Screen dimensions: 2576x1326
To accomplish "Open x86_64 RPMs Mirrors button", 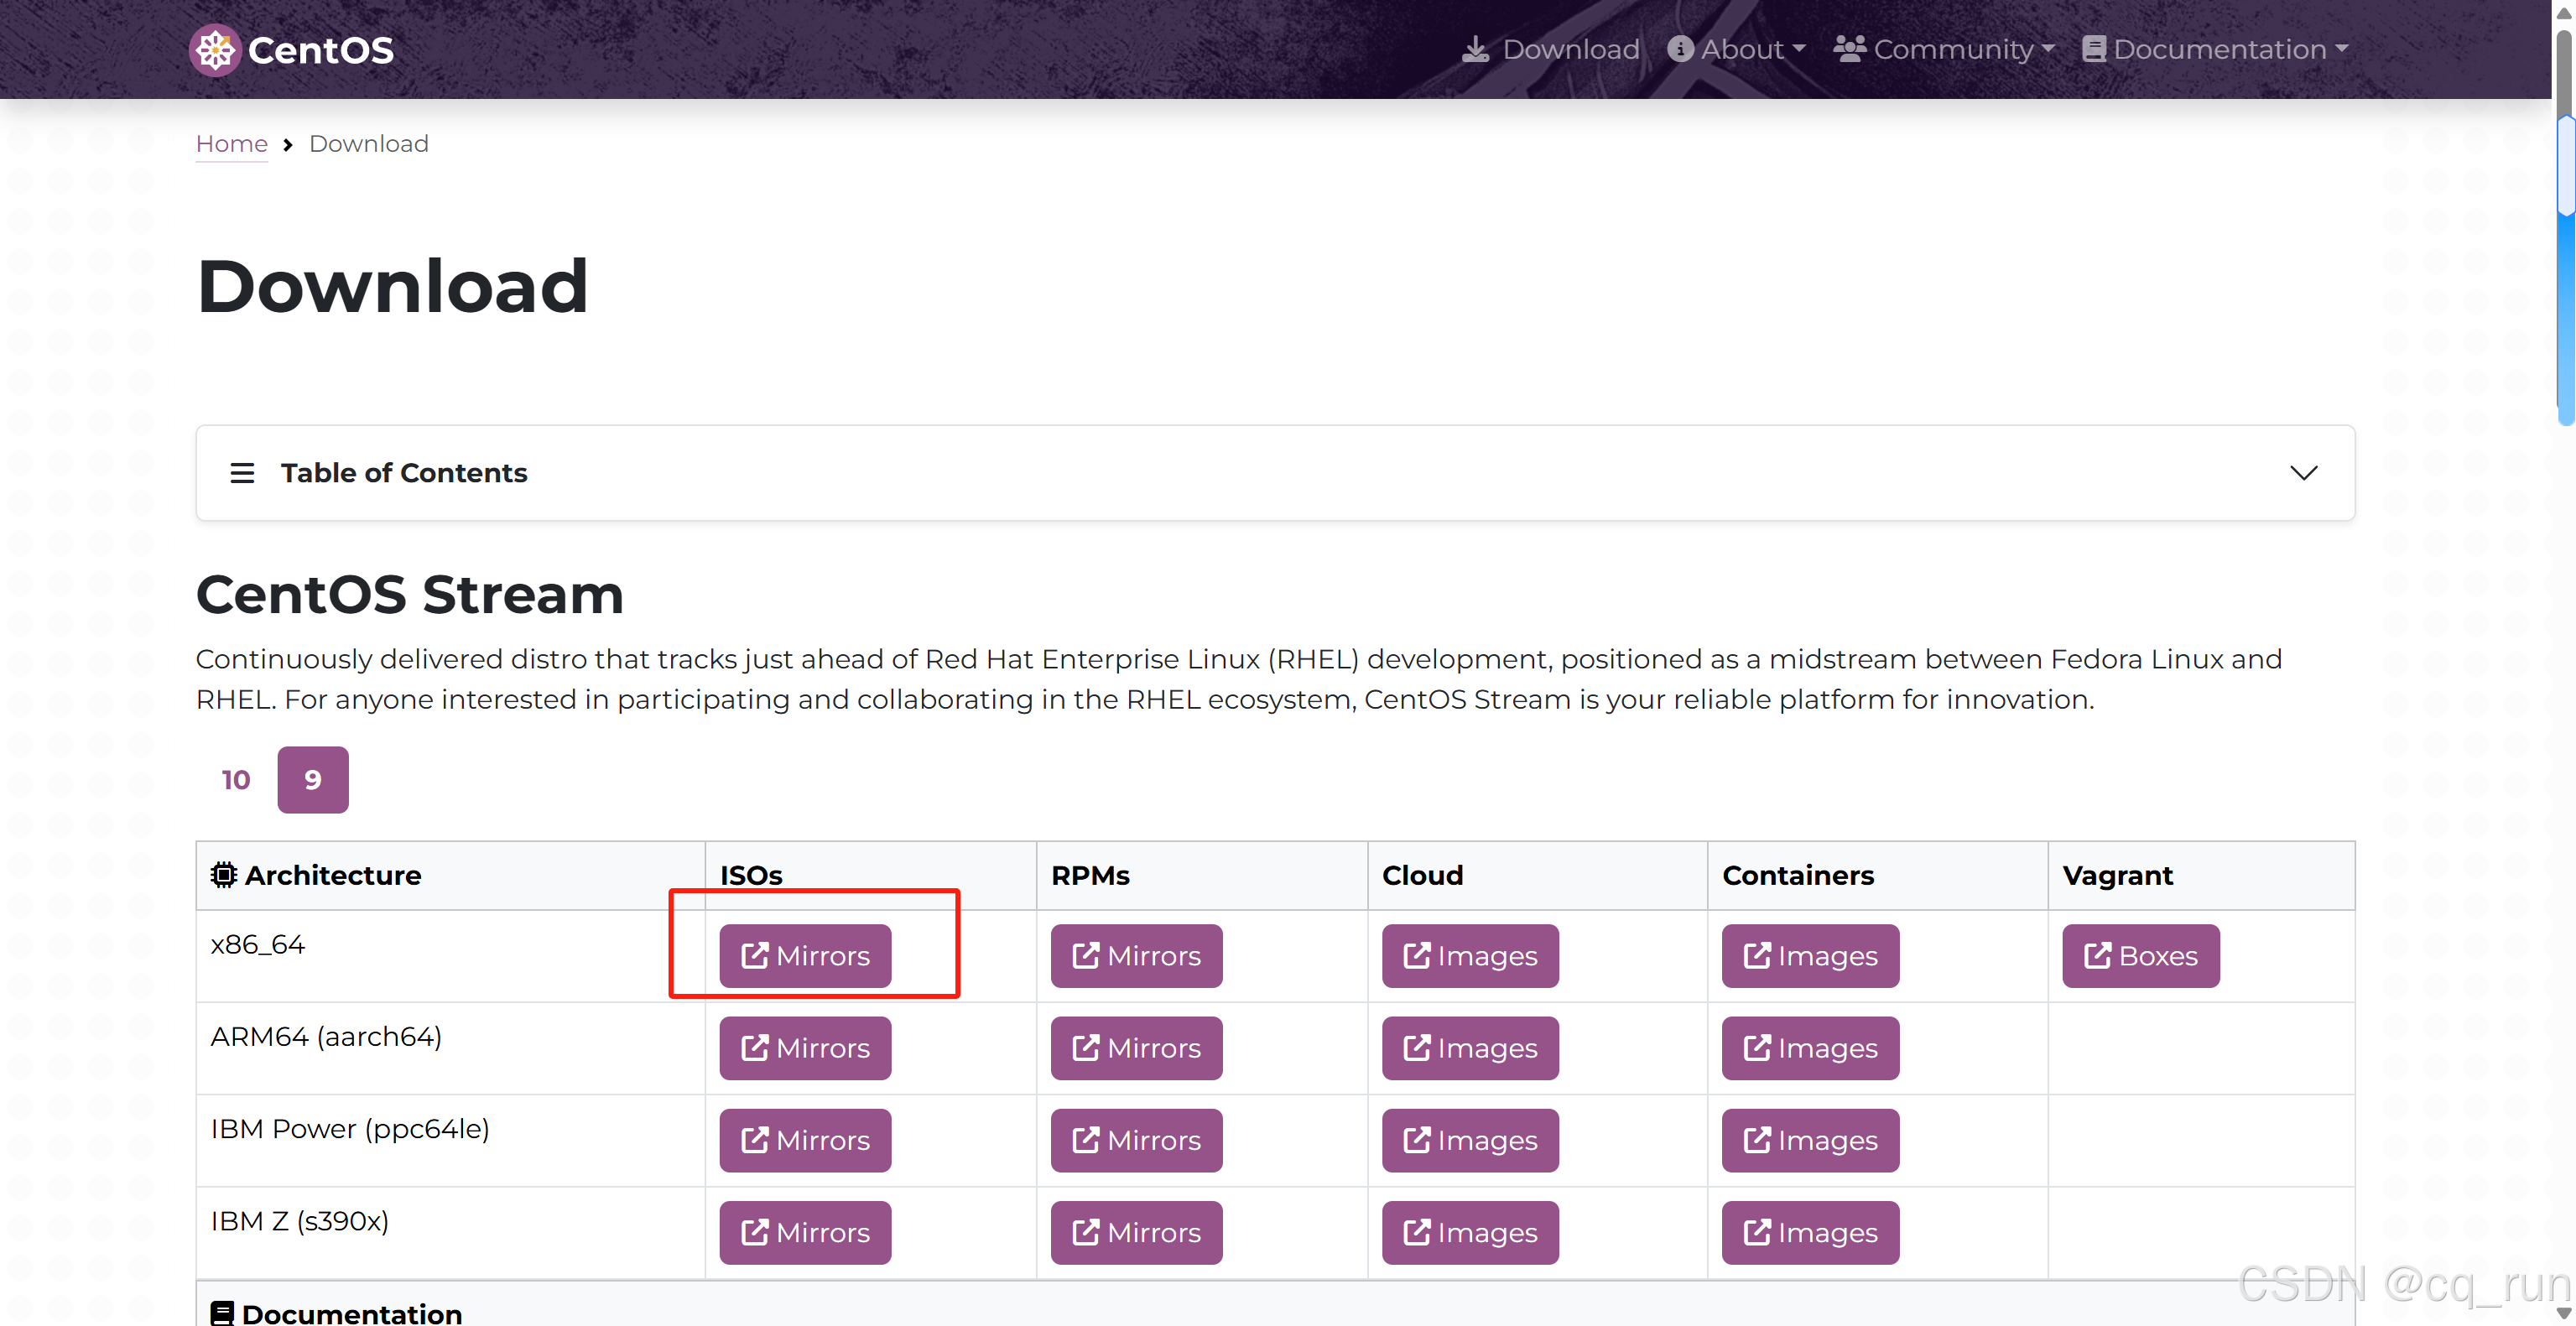I will (1136, 956).
